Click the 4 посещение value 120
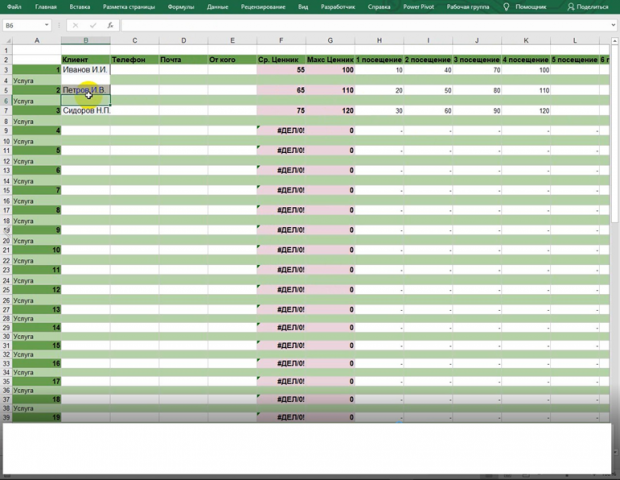620x480 pixels. point(526,111)
